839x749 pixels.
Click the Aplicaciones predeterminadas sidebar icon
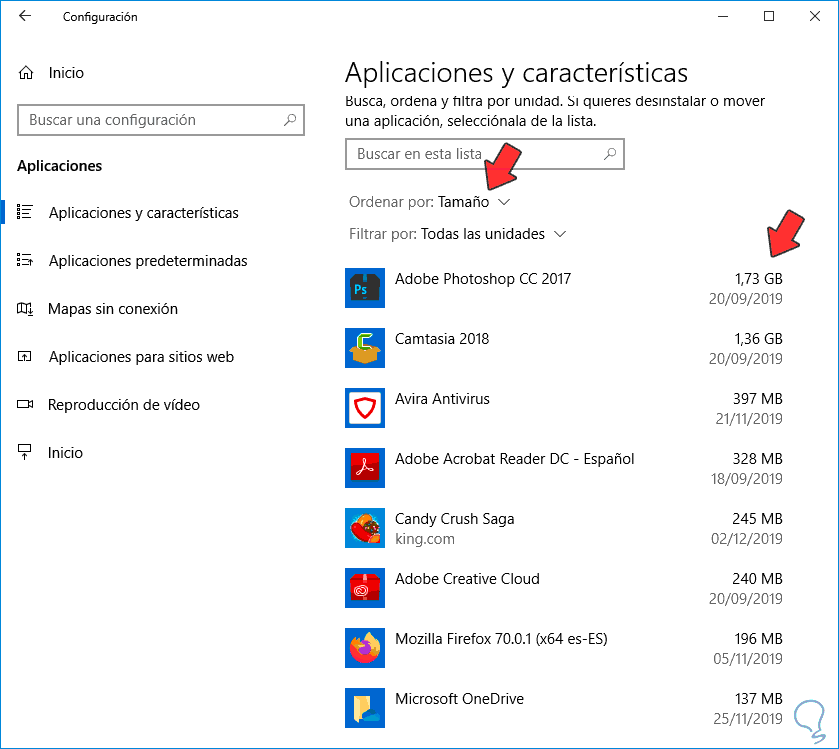point(25,261)
